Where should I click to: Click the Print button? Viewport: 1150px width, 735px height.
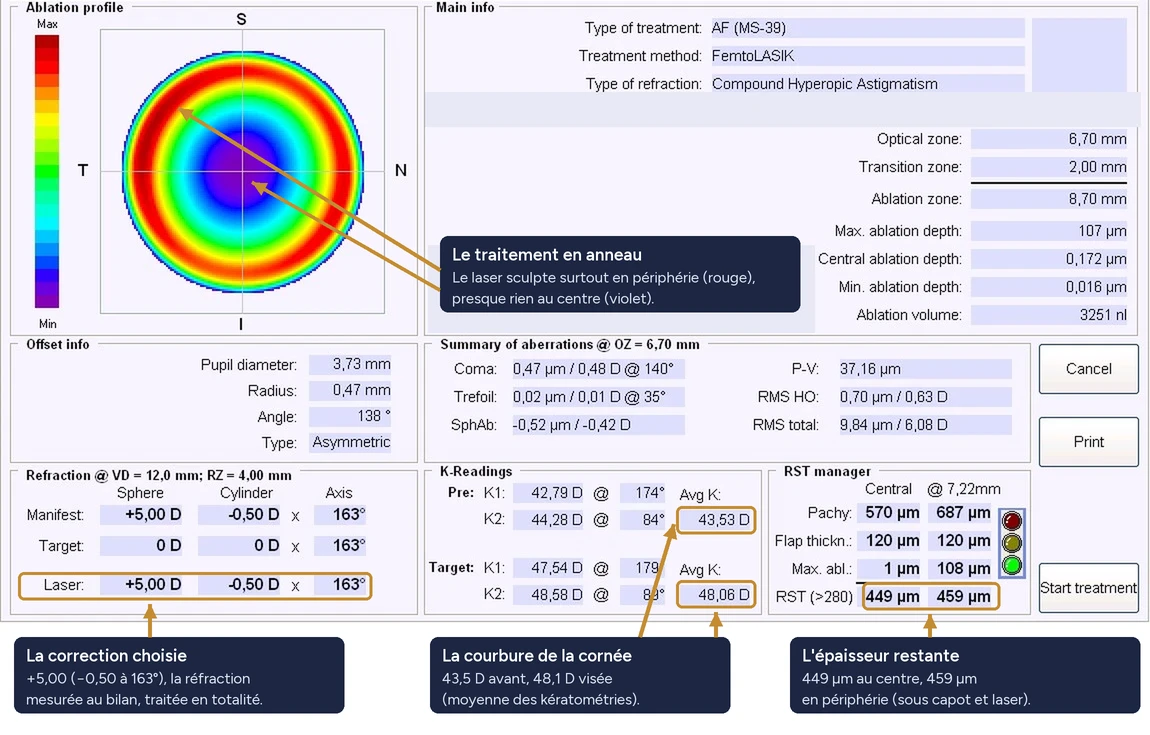click(x=1088, y=442)
